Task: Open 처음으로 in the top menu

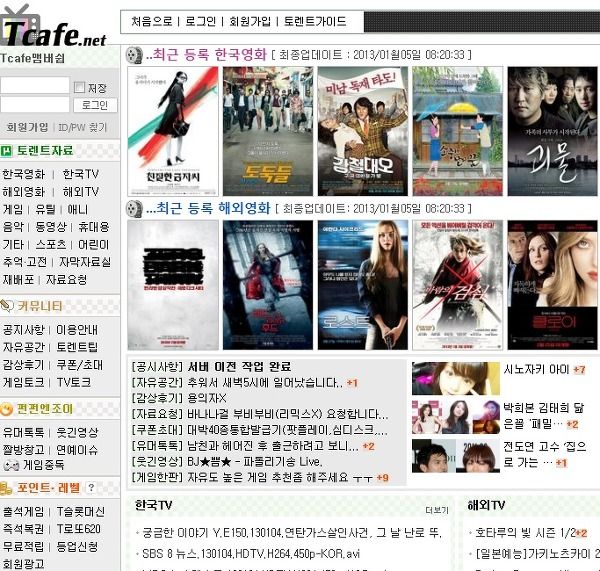Action: click(152, 21)
